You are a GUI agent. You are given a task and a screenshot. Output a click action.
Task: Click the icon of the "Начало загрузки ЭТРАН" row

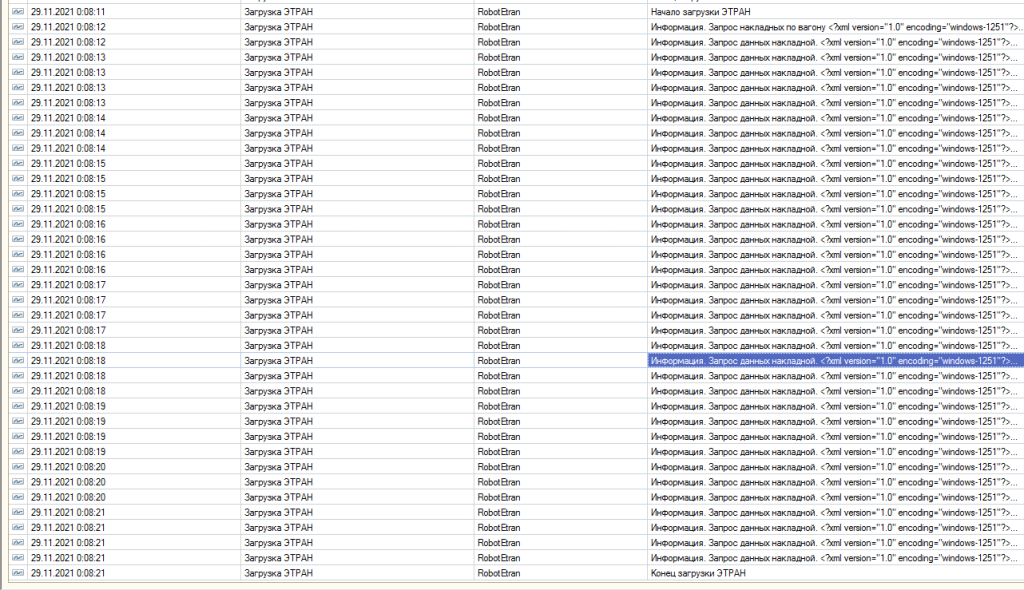click(18, 12)
